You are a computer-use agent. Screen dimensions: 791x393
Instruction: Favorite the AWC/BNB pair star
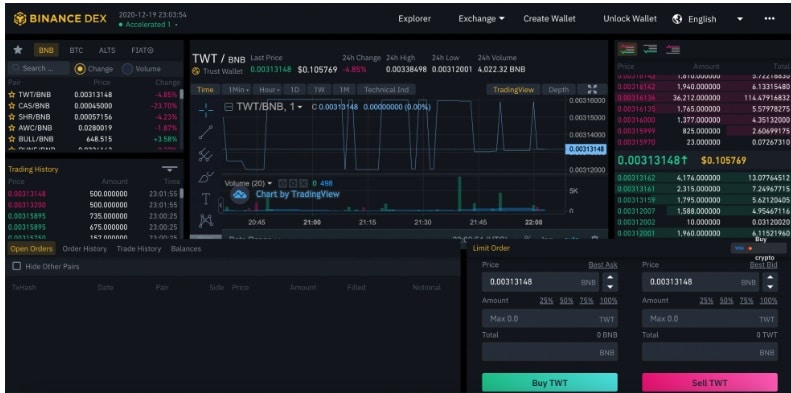(12, 128)
